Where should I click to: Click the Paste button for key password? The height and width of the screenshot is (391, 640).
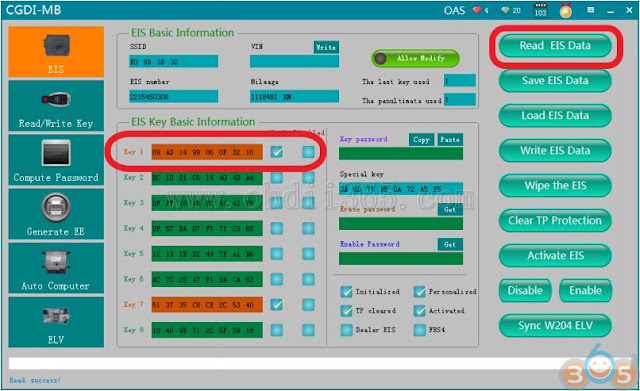[x=450, y=140]
